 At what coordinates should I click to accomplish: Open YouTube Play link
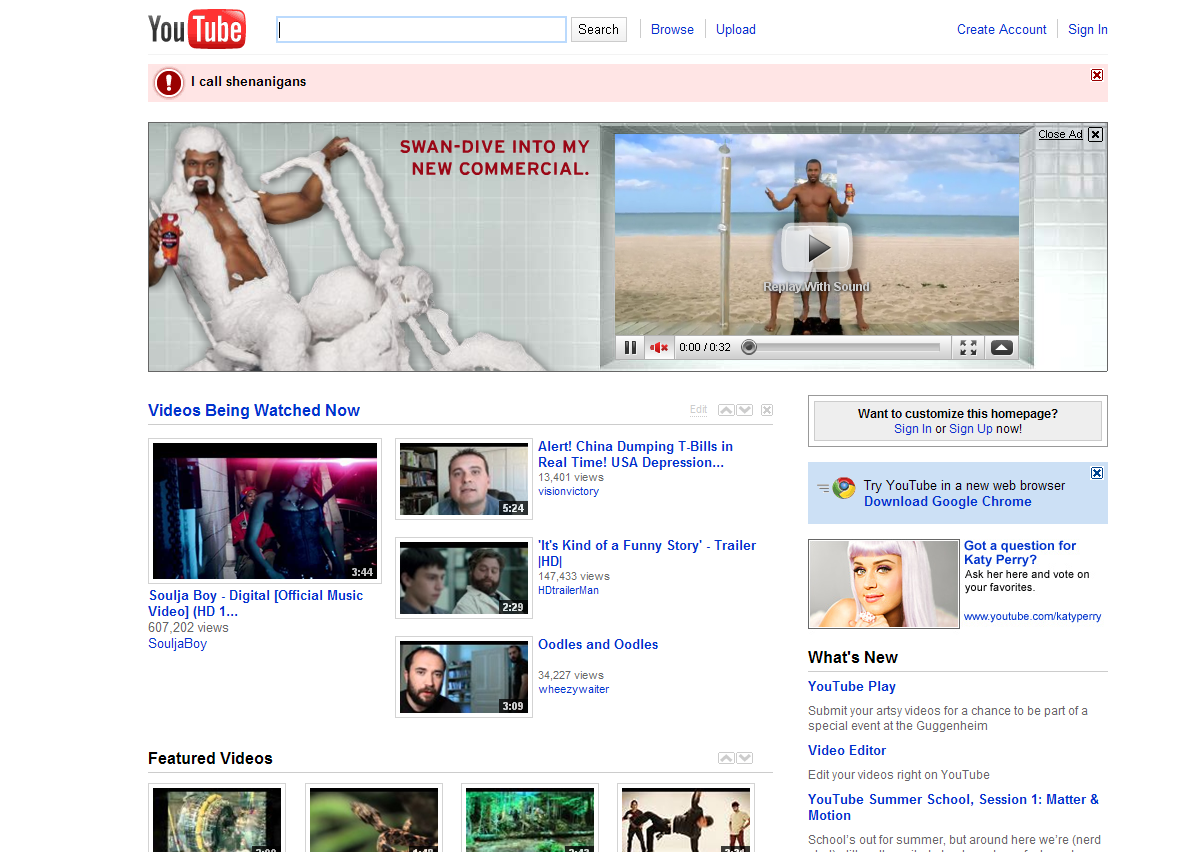[851, 686]
